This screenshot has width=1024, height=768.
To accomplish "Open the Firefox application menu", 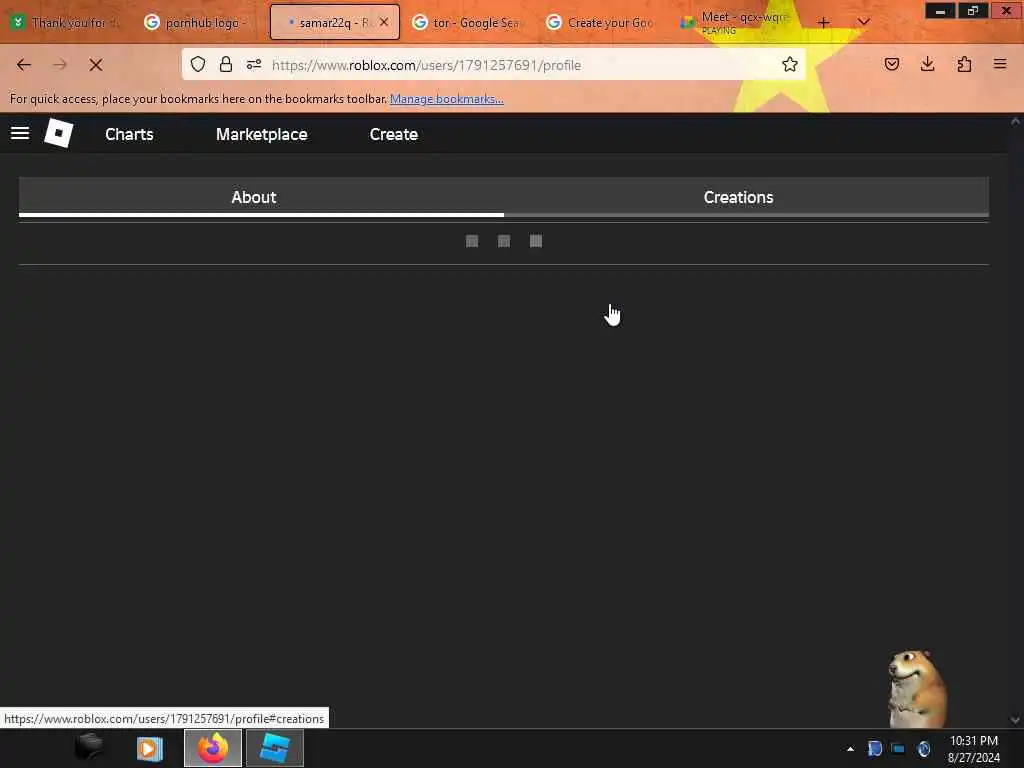I will tap(1000, 64).
